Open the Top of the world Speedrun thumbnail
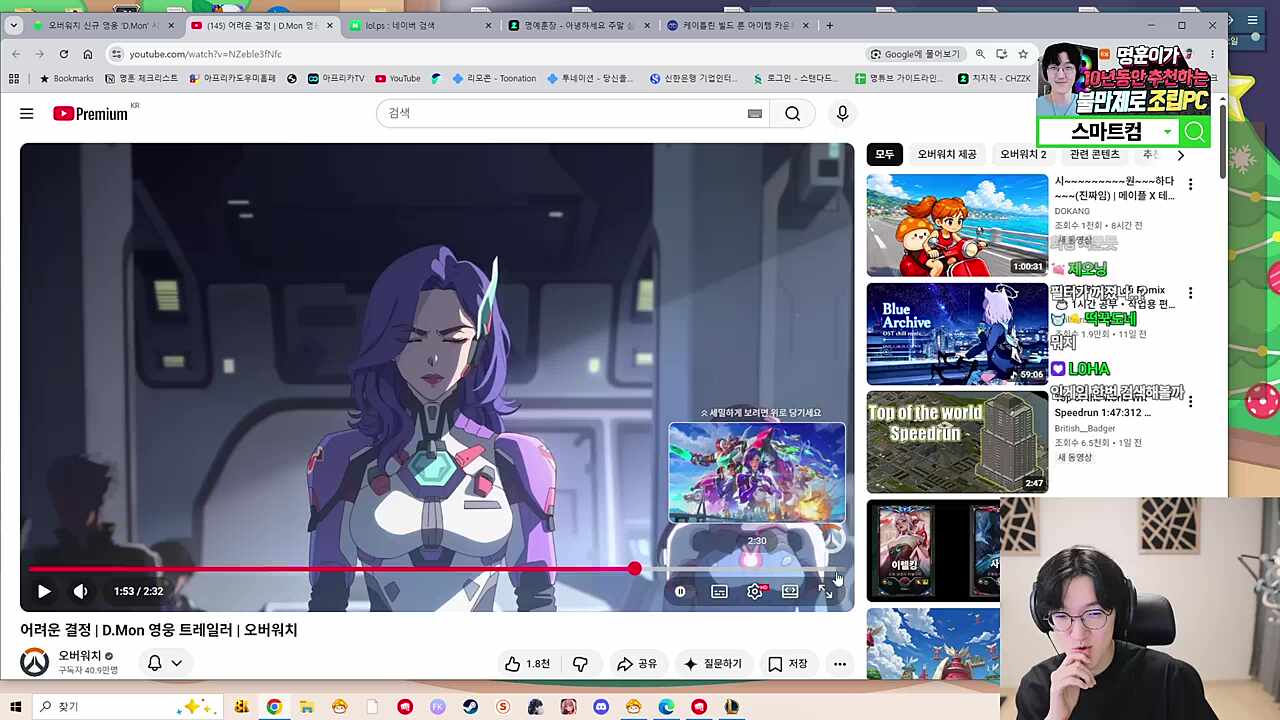The width and height of the screenshot is (1280, 720). (957, 442)
